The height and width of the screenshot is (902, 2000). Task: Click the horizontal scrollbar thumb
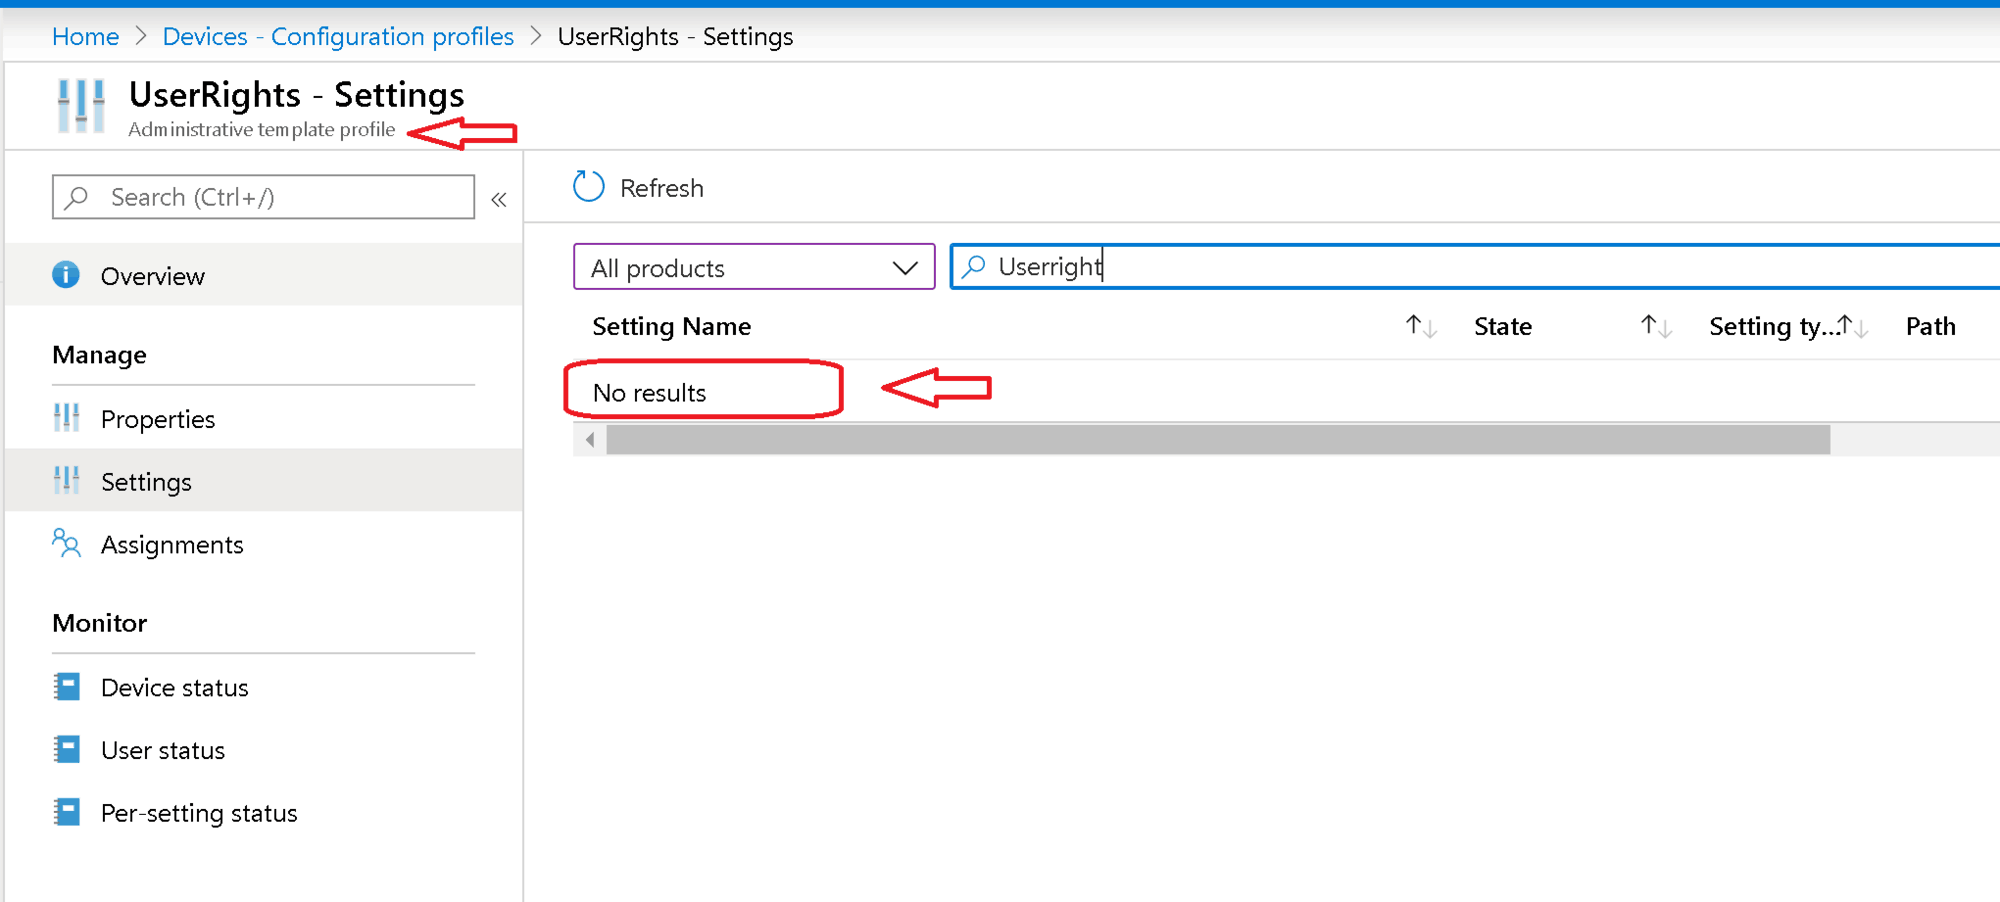tap(1217, 440)
